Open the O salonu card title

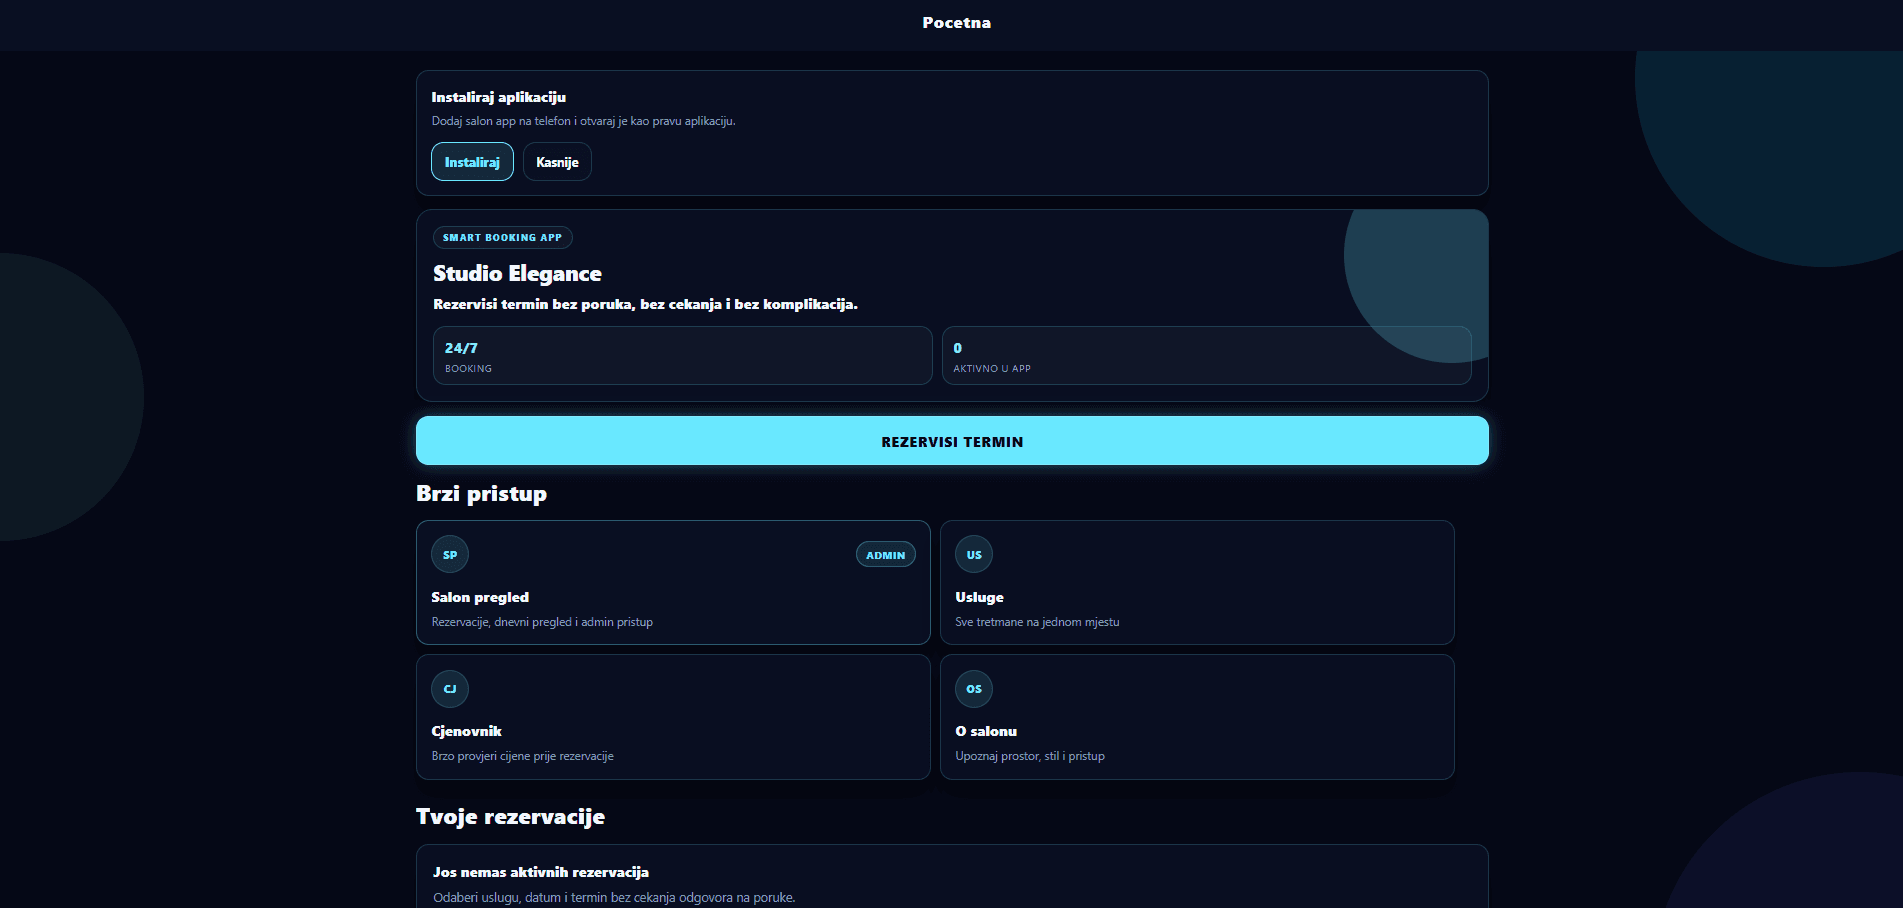986,731
